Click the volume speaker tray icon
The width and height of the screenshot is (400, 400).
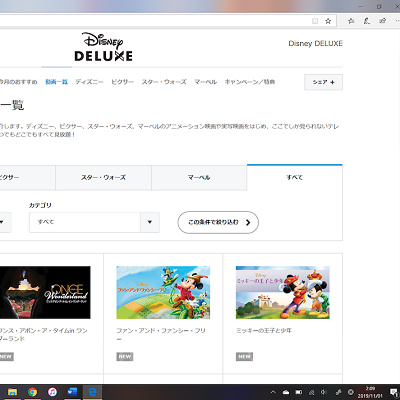324,392
